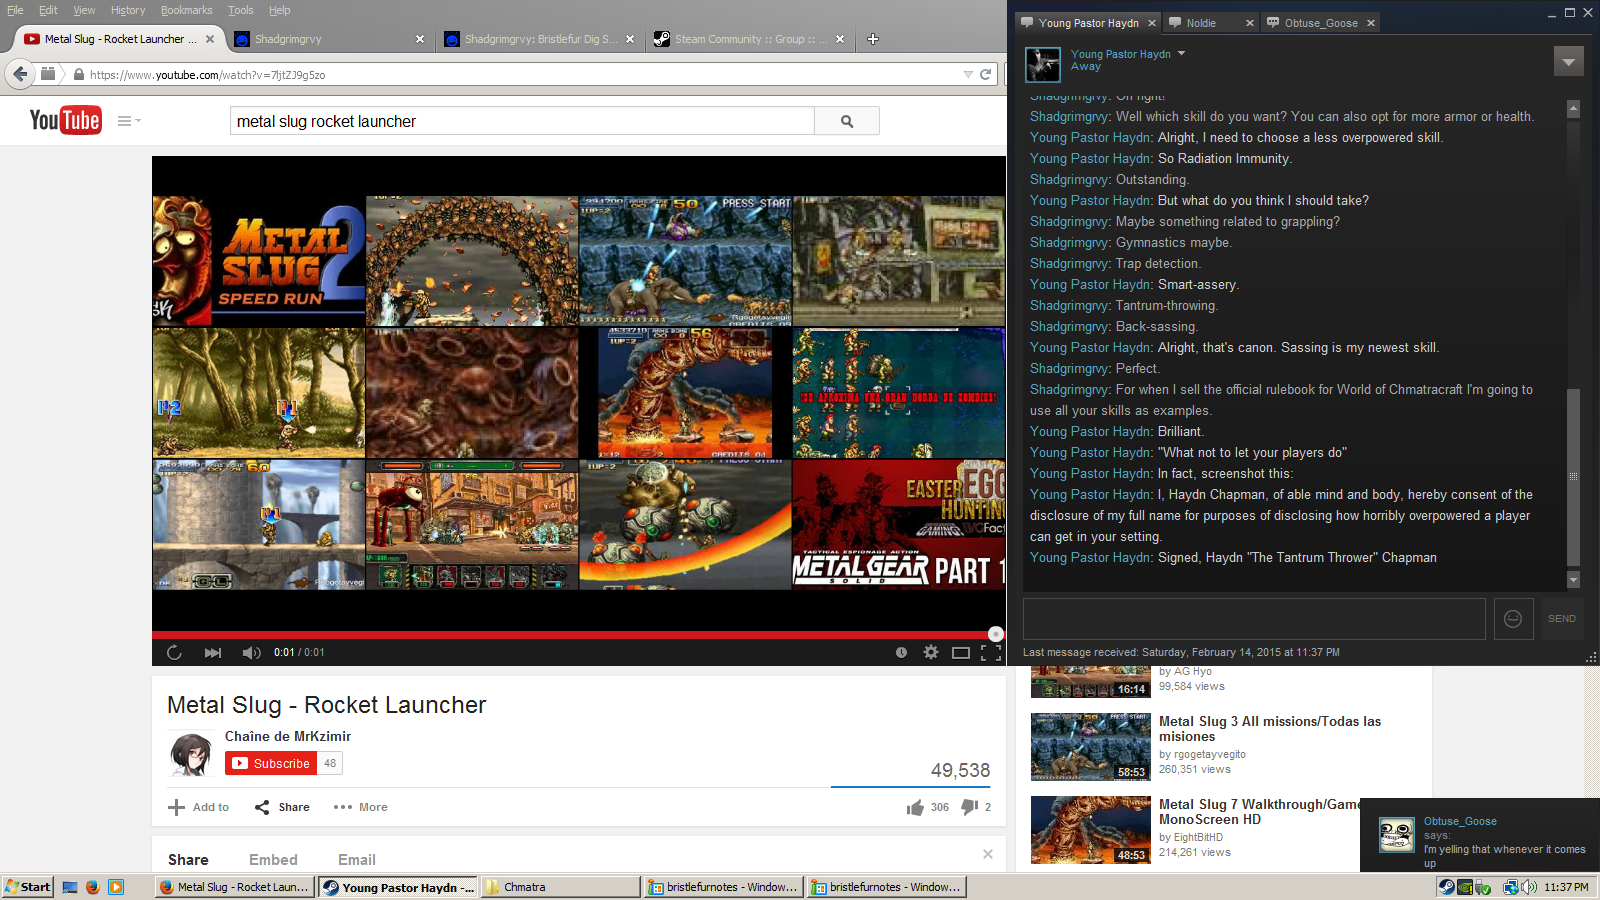Viewport: 1600px width, 900px height.
Task: Click the Show Desktop quick launch icon
Action: coord(70,887)
